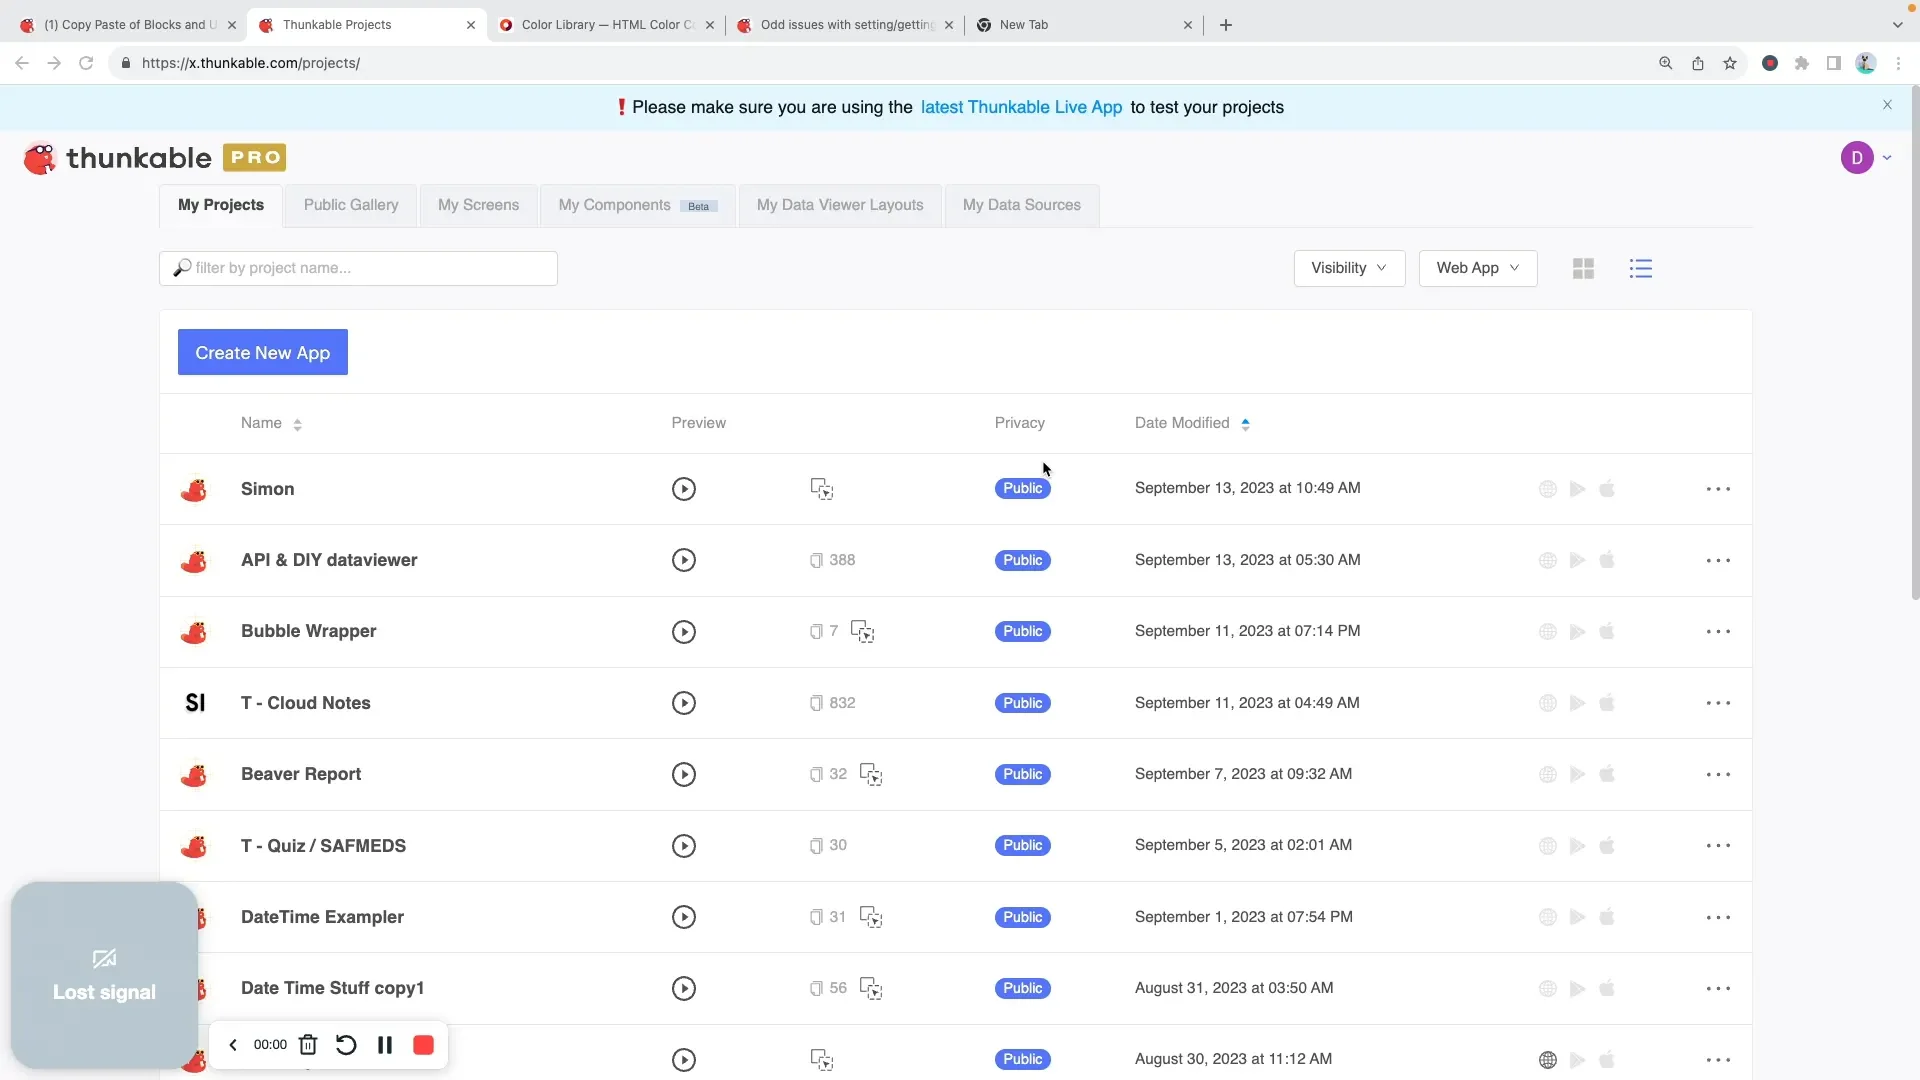Open Simon project beaver icon
Screen dimensions: 1920x1080
click(x=194, y=489)
